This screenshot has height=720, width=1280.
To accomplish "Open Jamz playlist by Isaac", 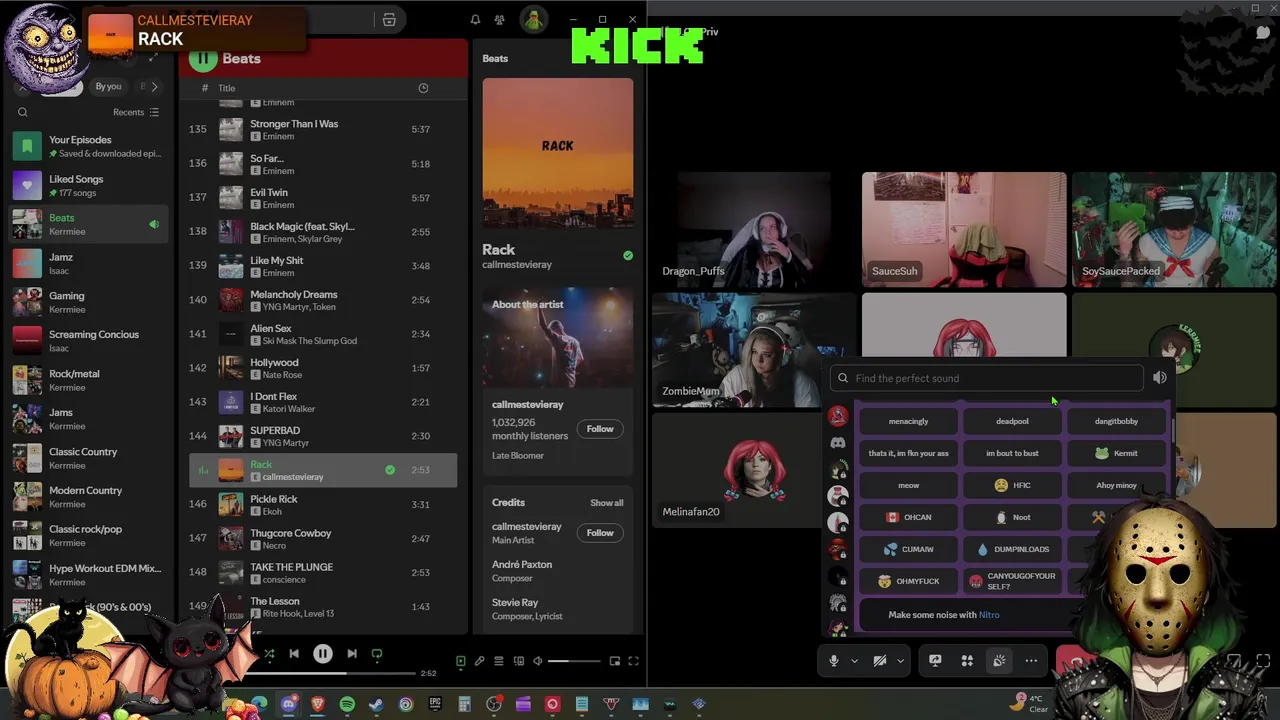I will click(x=88, y=263).
